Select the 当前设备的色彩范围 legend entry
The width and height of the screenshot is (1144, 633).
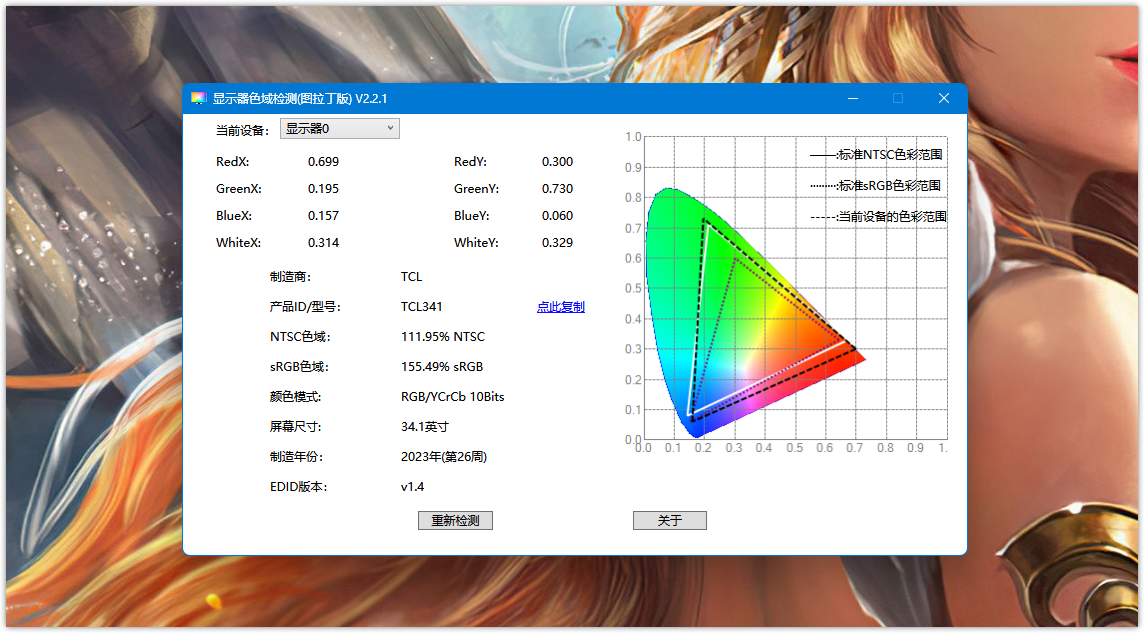tap(878, 216)
